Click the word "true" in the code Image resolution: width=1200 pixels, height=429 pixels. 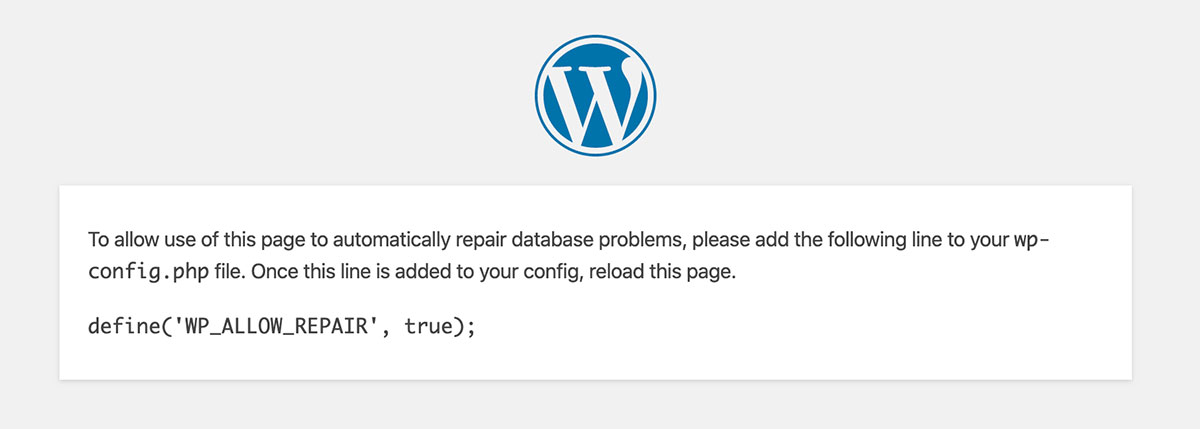click(426, 326)
